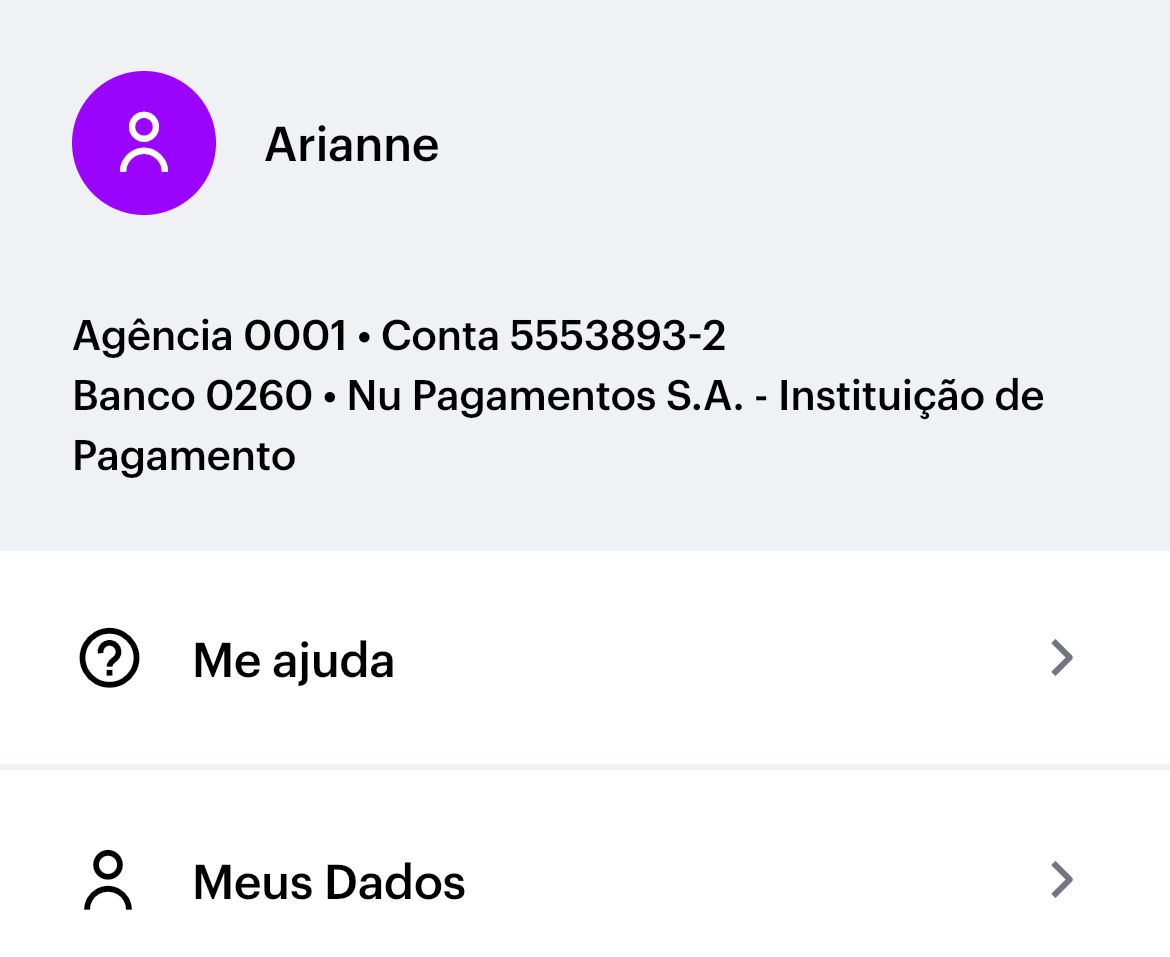Click the question mark help icon

[x=109, y=659]
